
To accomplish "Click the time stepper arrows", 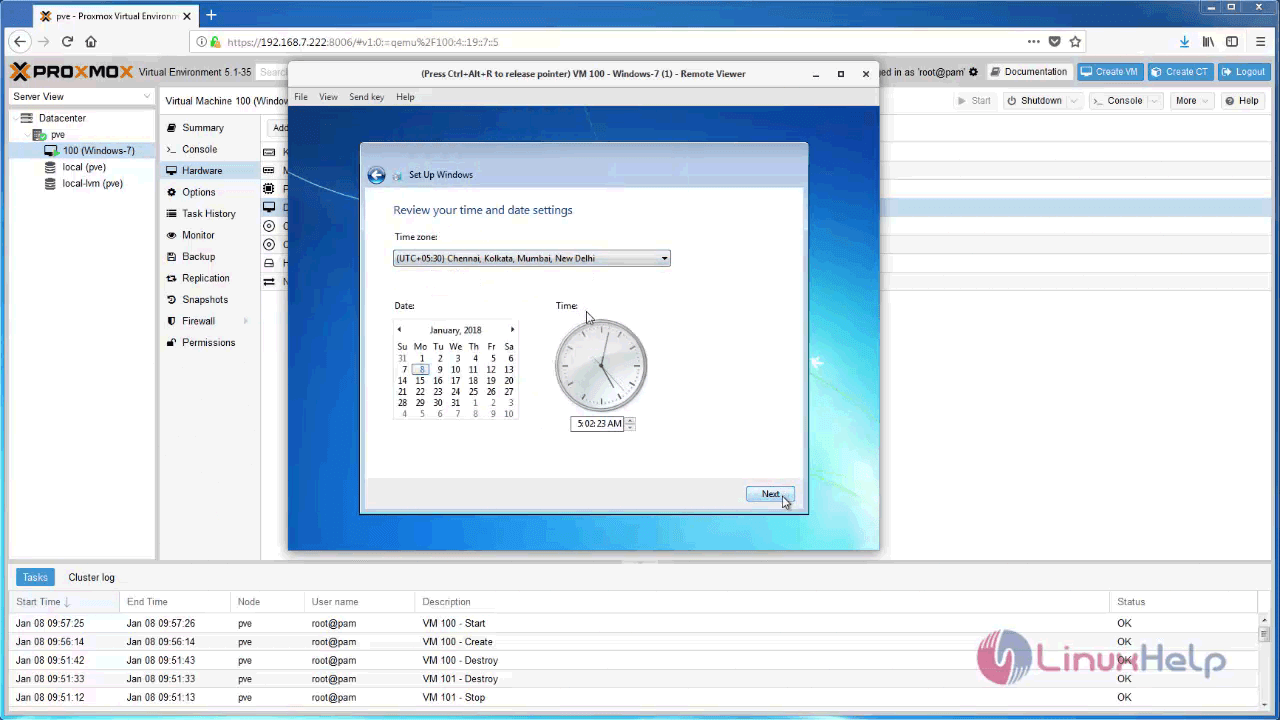I will [630, 424].
